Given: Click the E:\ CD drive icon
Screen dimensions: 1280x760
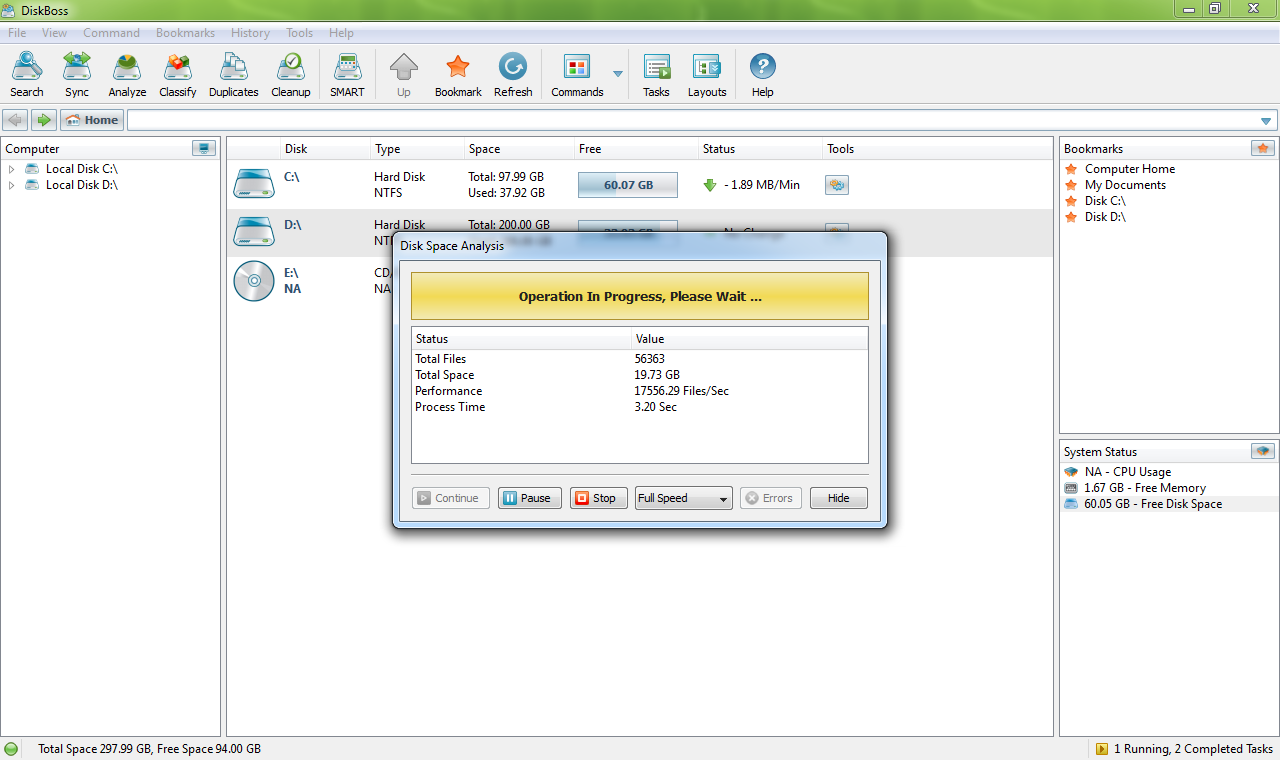Looking at the screenshot, I should click(254, 280).
